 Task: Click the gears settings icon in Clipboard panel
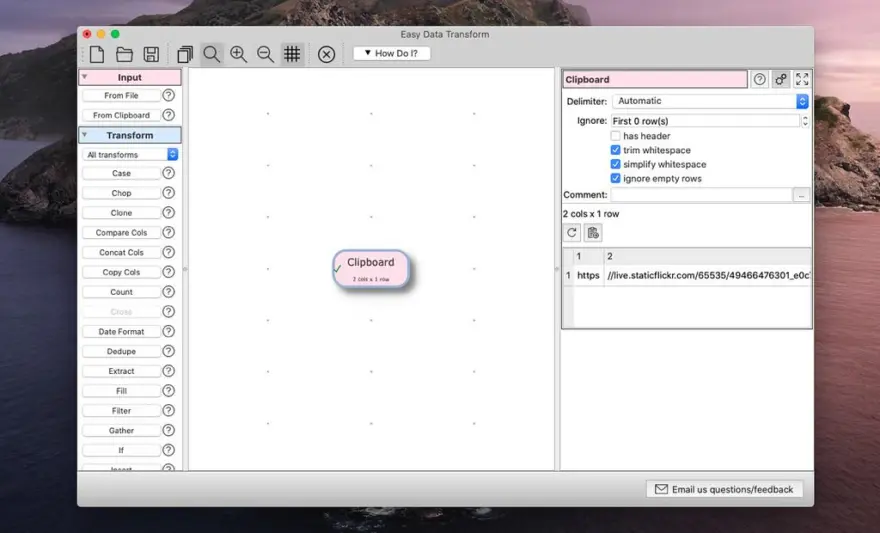pyautogui.click(x=781, y=79)
